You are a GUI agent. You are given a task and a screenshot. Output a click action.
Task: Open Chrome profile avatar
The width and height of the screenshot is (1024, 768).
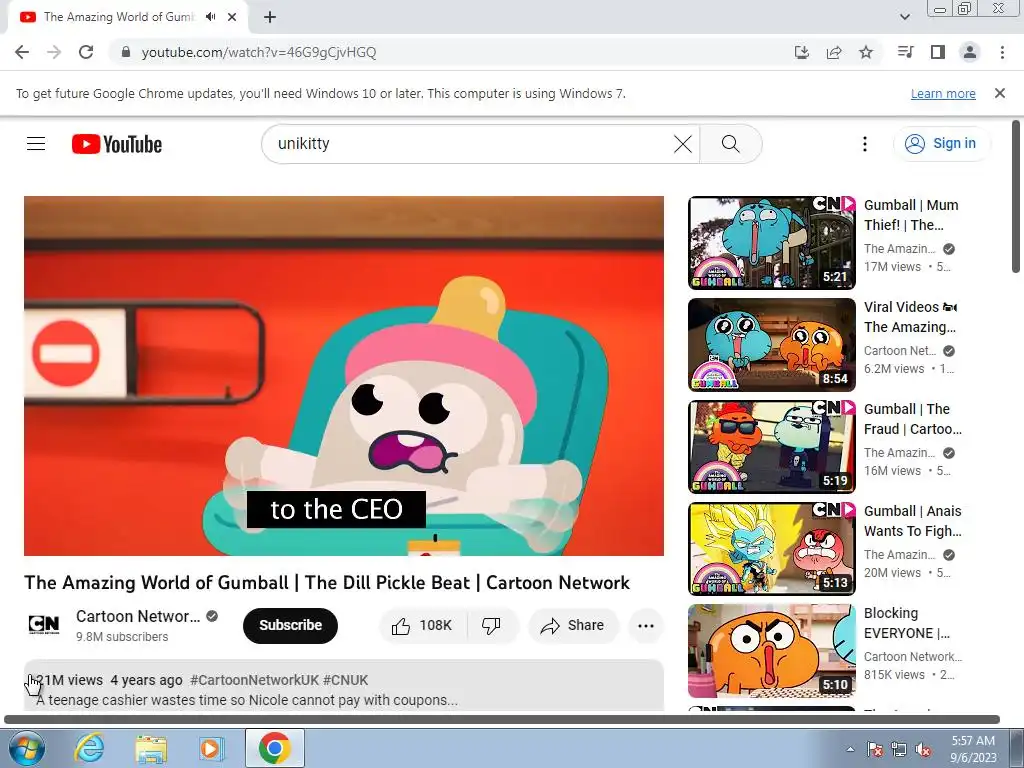[x=970, y=52]
